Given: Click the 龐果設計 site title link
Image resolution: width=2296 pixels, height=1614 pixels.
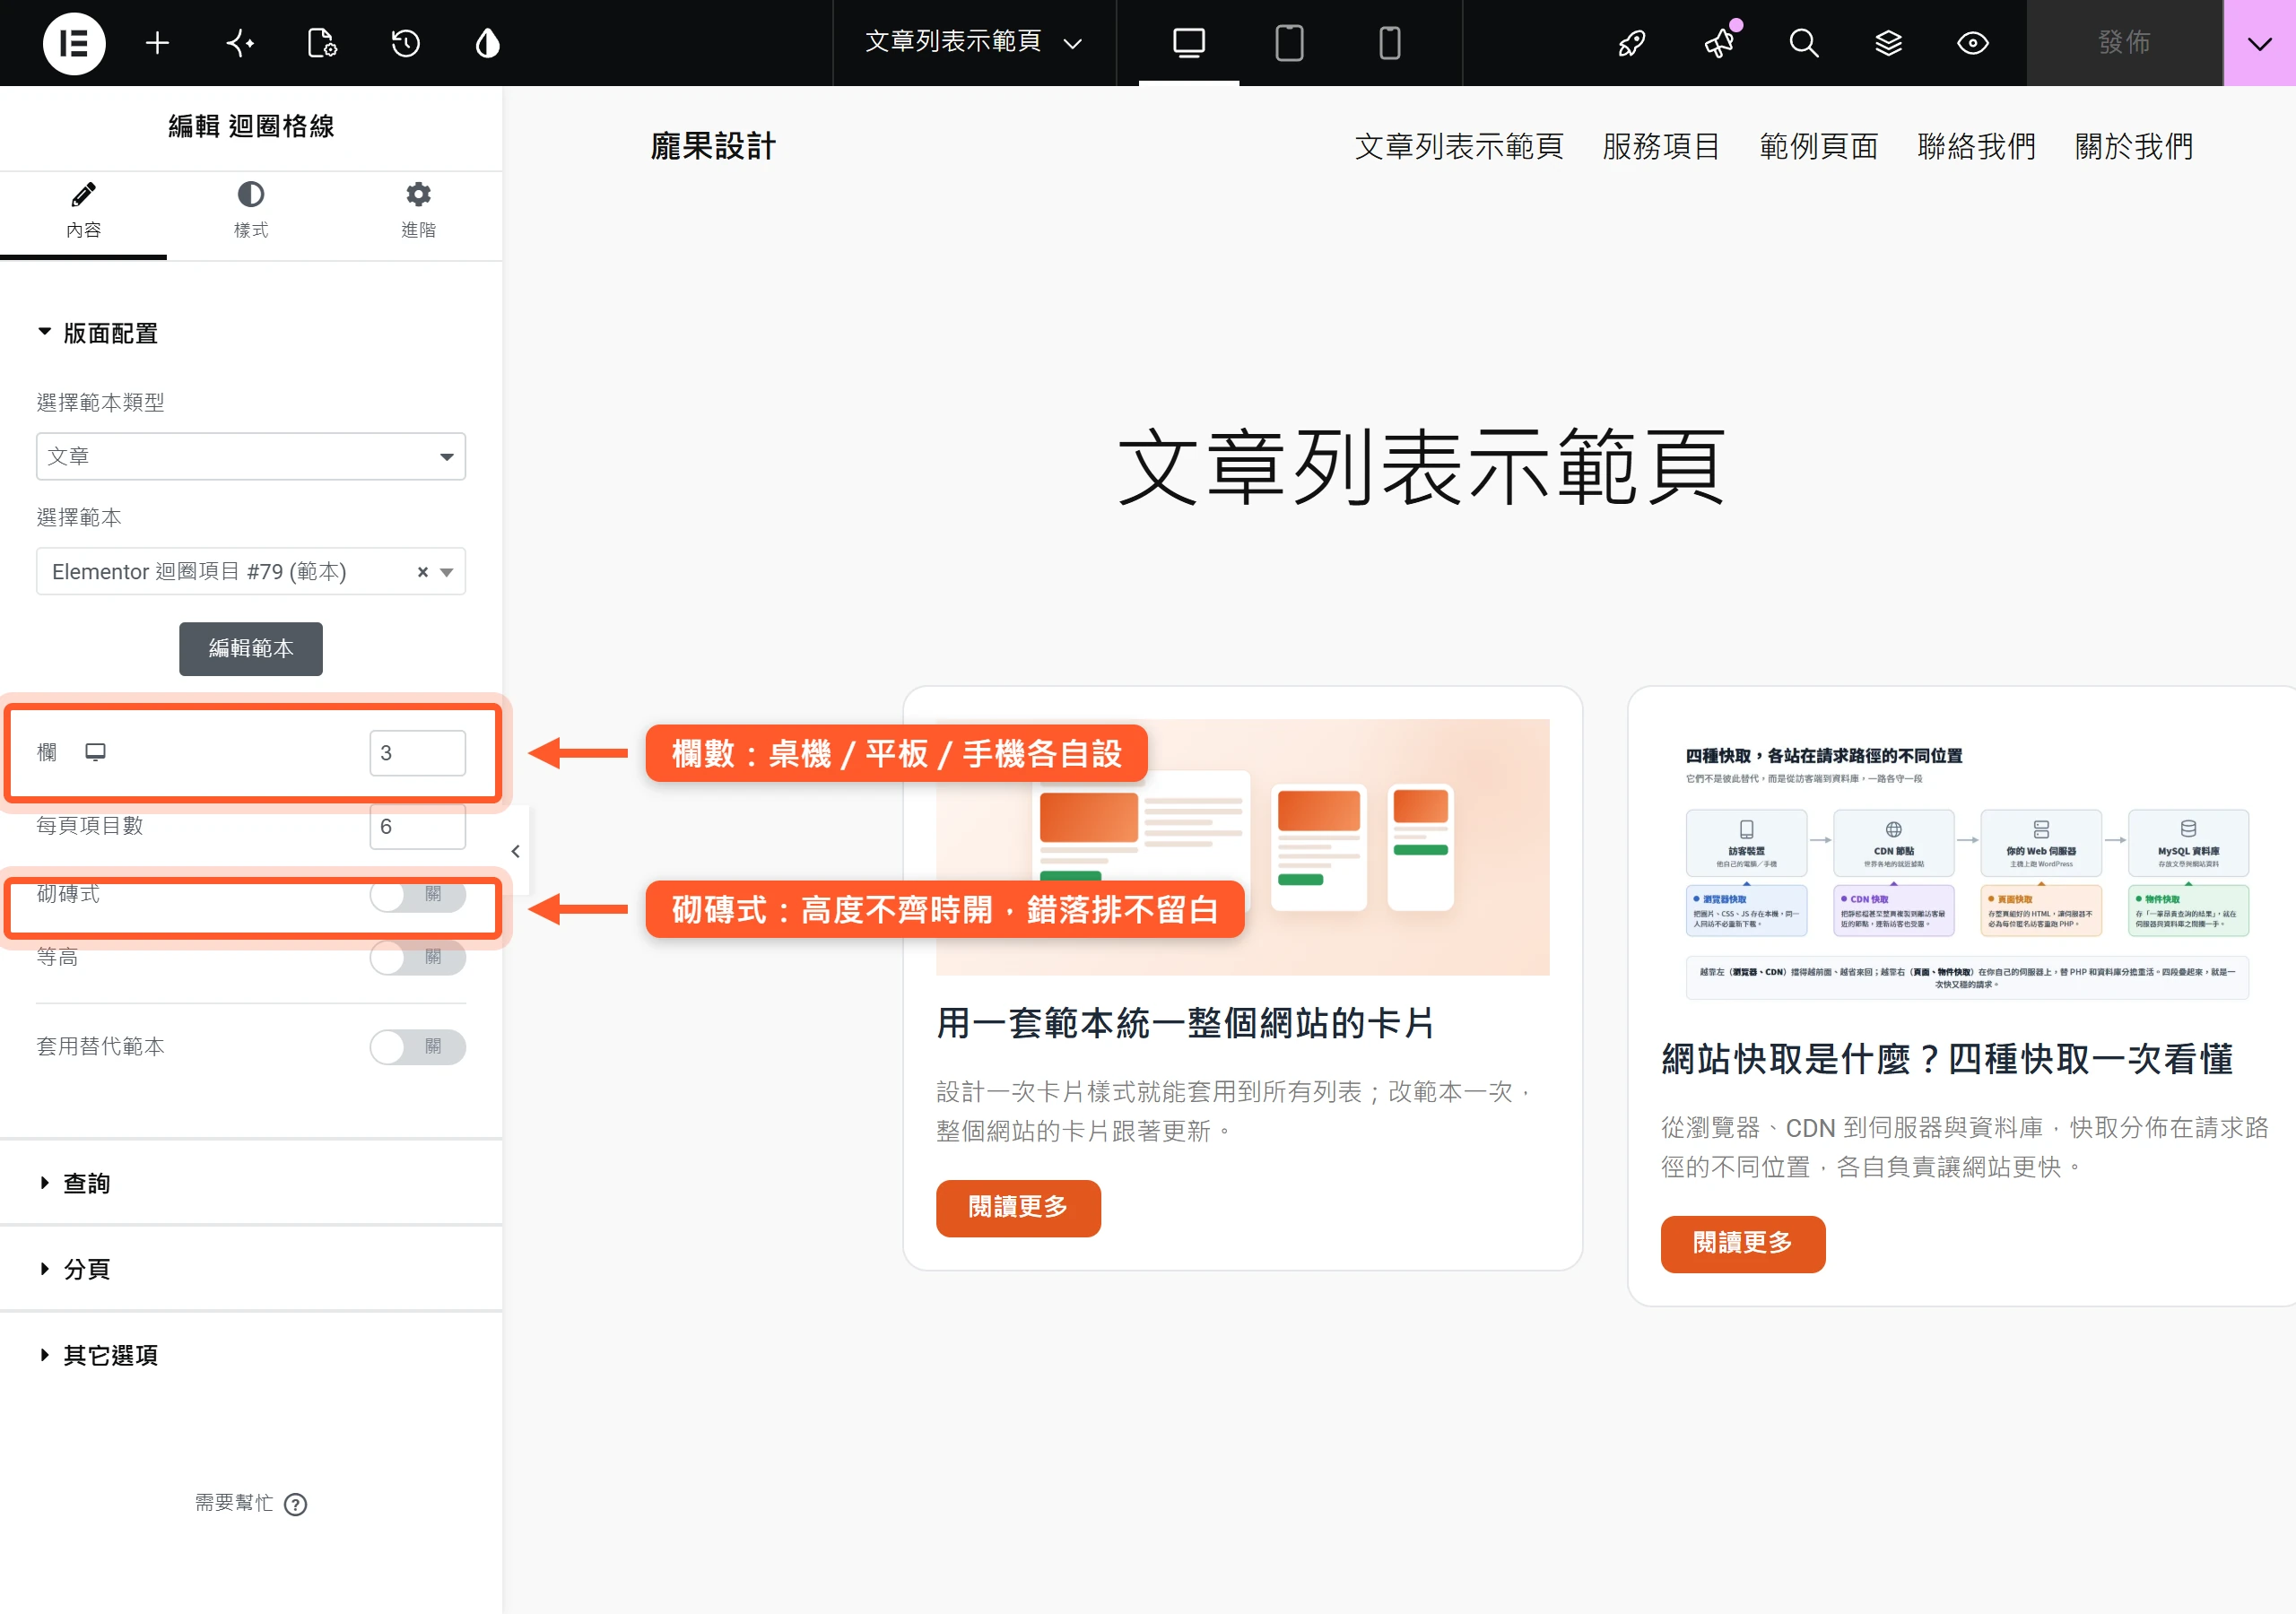Looking at the screenshot, I should (713, 146).
